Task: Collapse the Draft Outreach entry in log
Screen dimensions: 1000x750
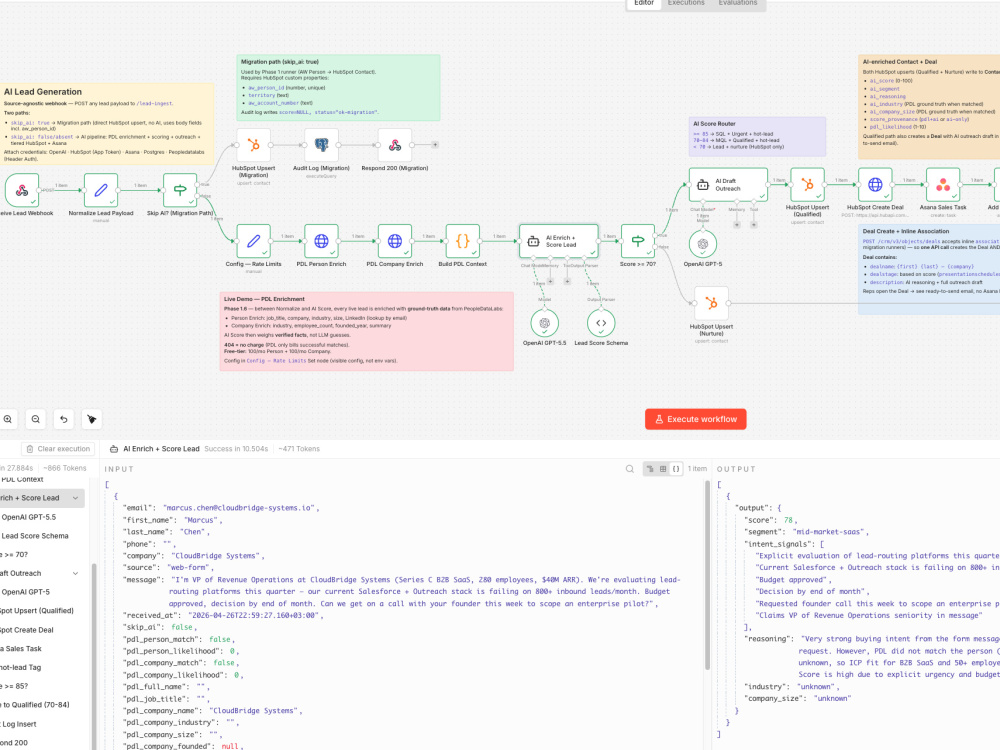Action: click(75, 573)
